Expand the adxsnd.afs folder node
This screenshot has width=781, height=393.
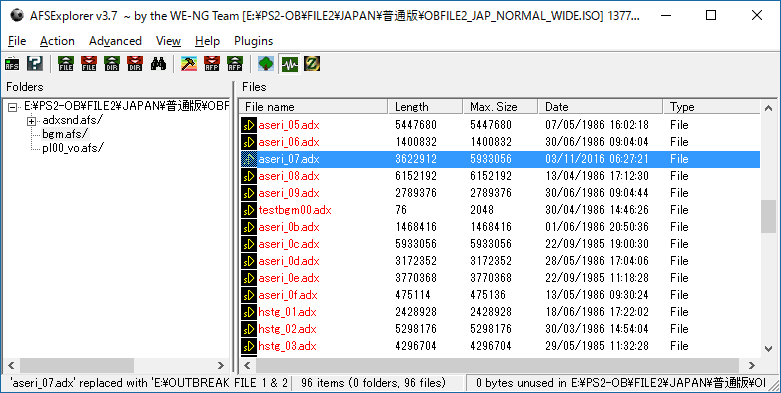click(x=31, y=121)
